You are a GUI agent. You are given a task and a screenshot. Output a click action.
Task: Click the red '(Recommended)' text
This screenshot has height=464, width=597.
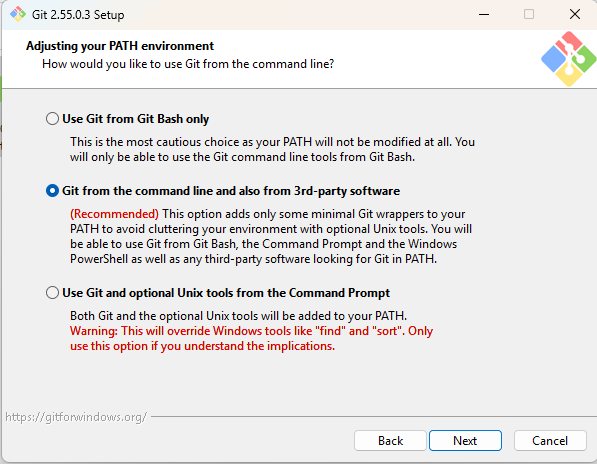coord(114,214)
